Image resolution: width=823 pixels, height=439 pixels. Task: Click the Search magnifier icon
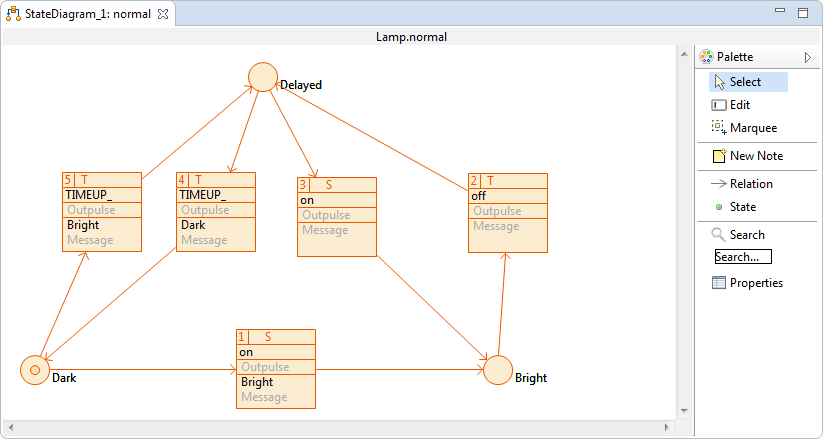pyautogui.click(x=718, y=235)
